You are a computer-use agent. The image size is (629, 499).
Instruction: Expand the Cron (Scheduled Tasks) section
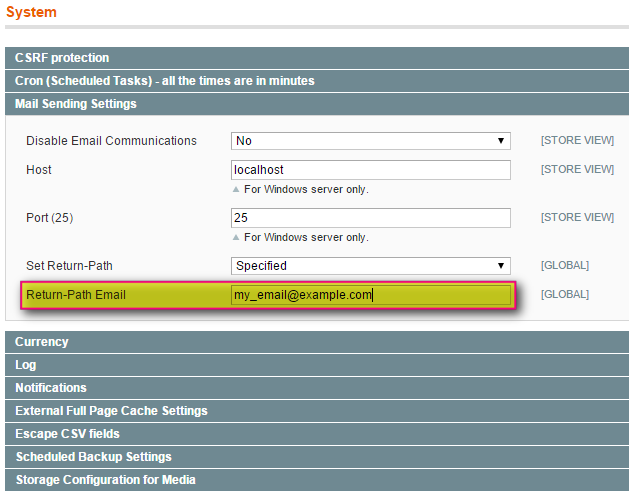[164, 80]
